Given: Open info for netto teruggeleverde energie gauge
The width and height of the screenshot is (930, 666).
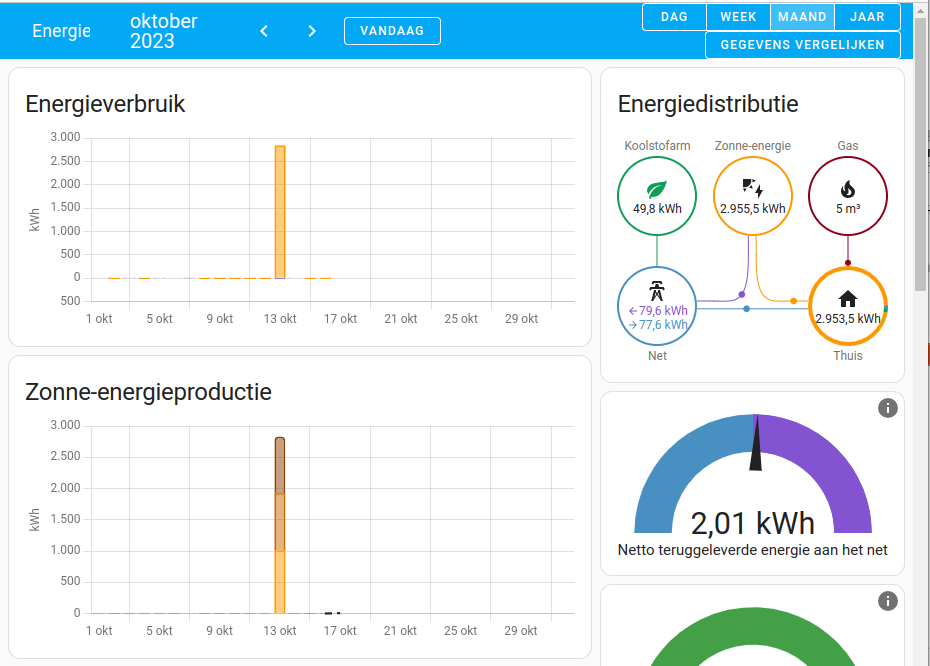Looking at the screenshot, I should coord(887,408).
